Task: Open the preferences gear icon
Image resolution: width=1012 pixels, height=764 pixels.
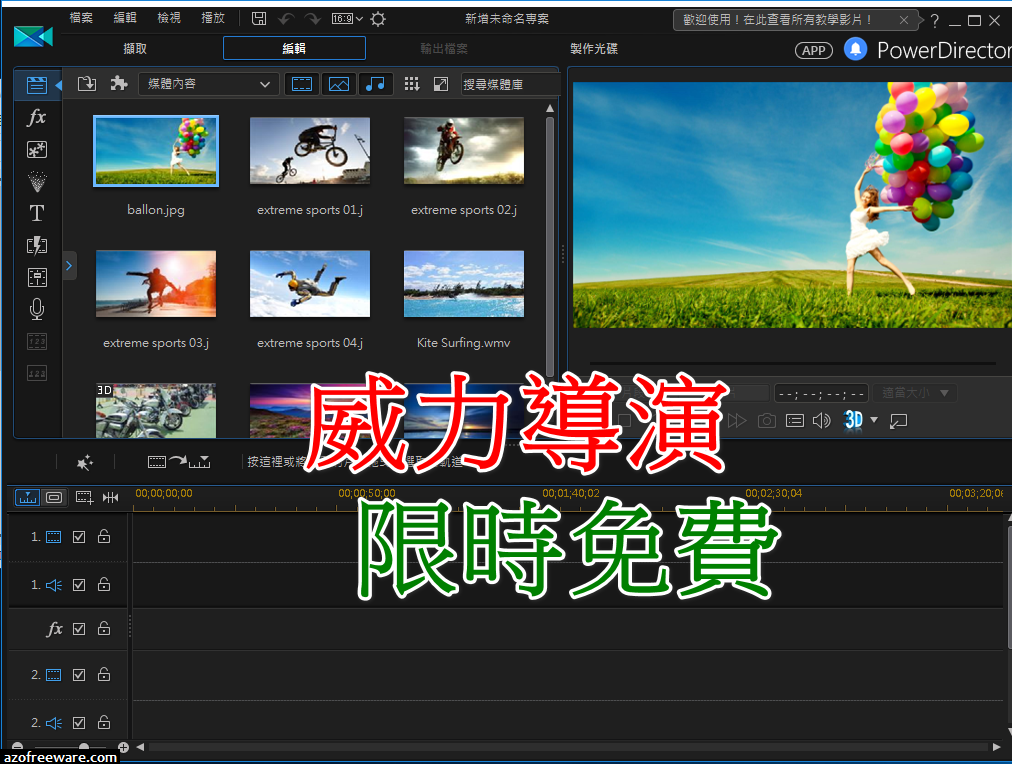Action: [378, 19]
